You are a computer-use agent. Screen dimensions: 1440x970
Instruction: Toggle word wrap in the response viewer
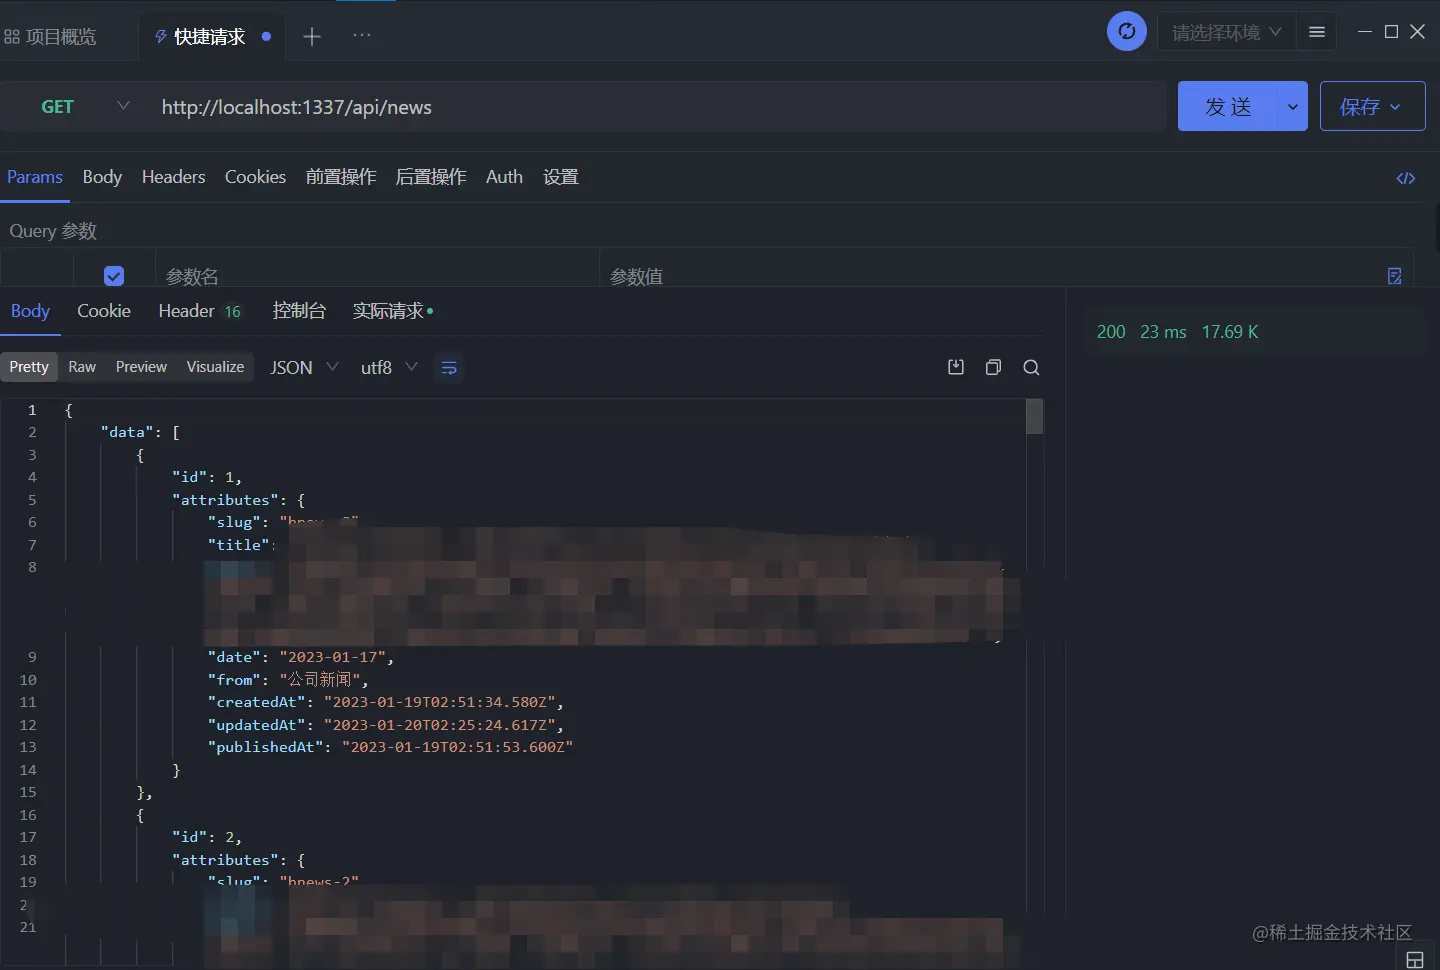pos(448,368)
